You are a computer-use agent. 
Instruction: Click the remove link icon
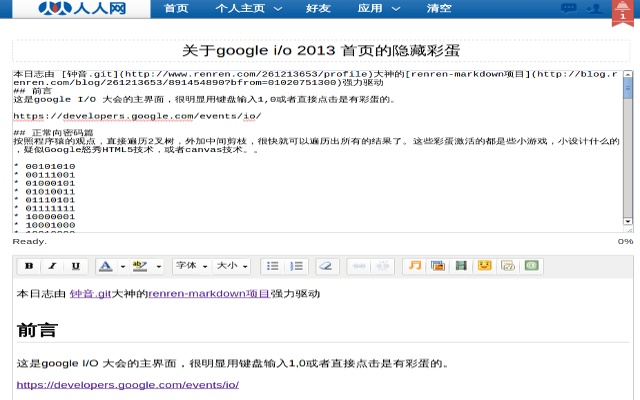pyautogui.click(x=383, y=266)
